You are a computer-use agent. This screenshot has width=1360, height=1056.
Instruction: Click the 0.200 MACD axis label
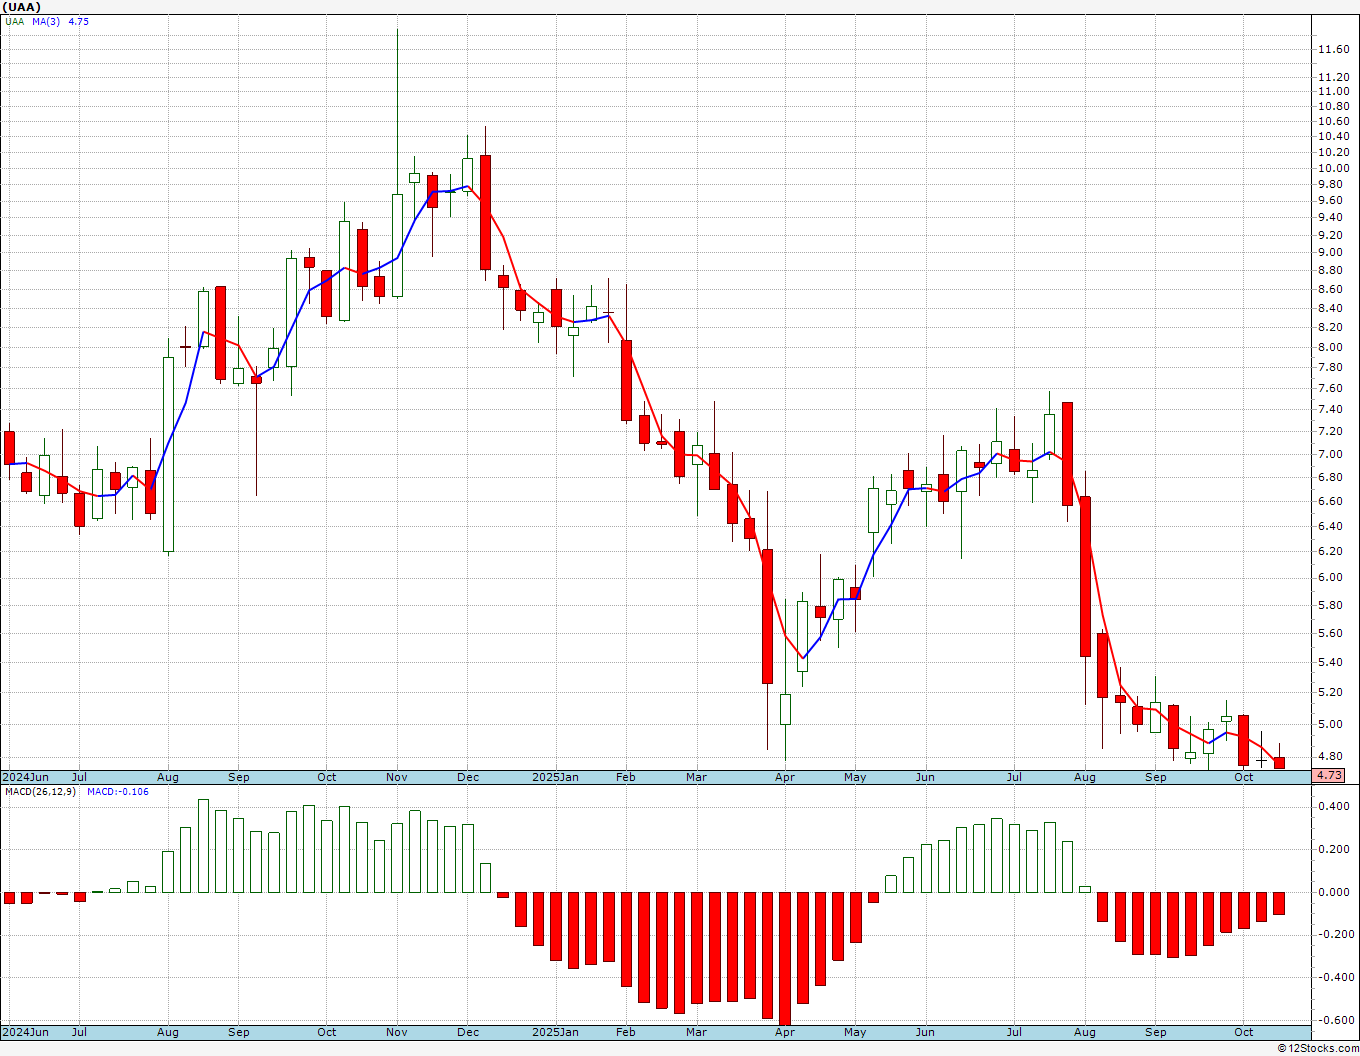coord(1336,849)
